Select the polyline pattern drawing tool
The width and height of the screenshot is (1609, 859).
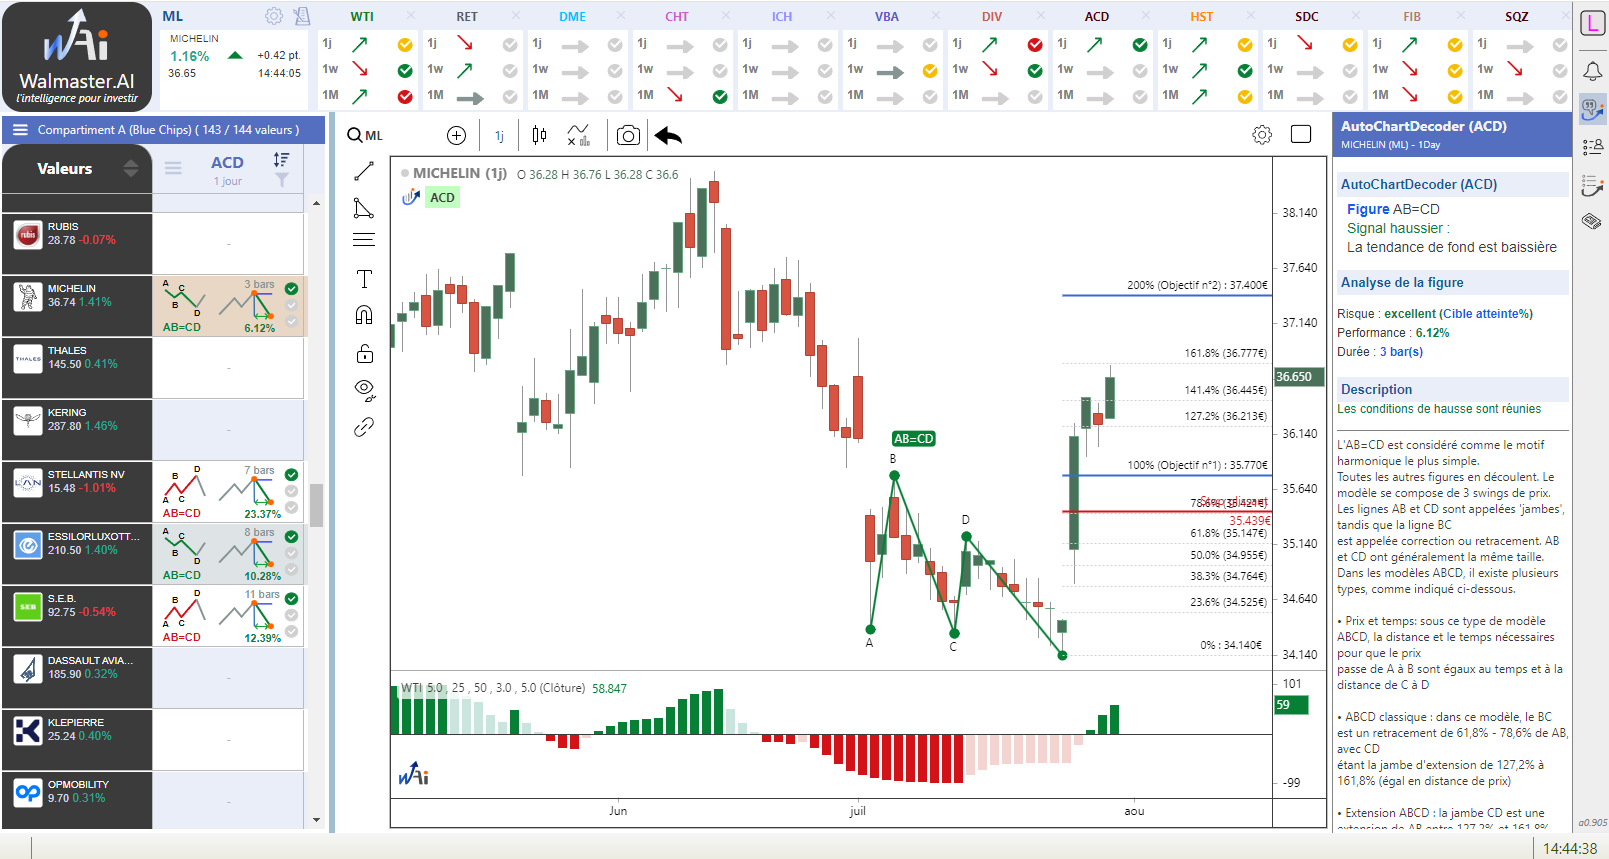[364, 208]
